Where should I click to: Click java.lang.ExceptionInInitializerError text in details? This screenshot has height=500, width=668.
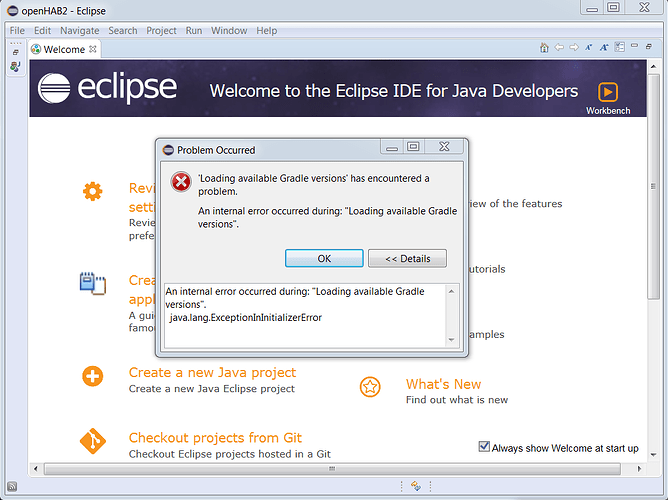245,318
